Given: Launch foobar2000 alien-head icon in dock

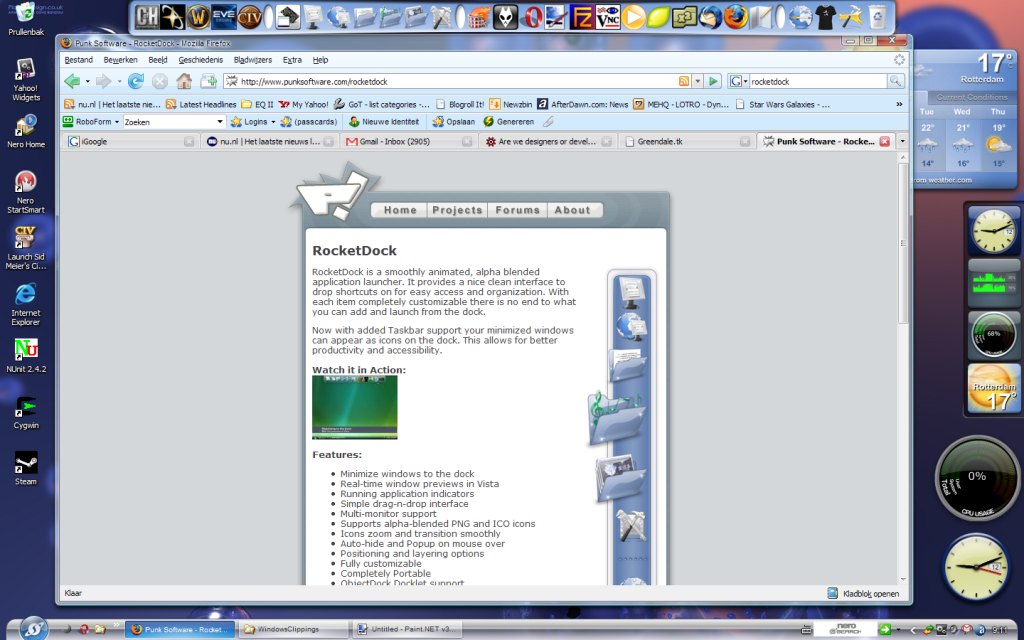Looking at the screenshot, I should (505, 17).
